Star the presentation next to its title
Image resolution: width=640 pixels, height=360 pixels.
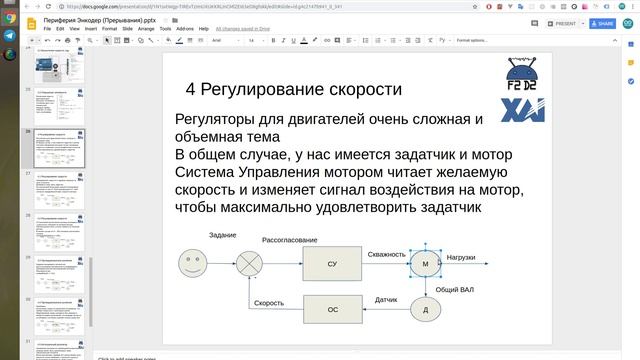(165, 20)
